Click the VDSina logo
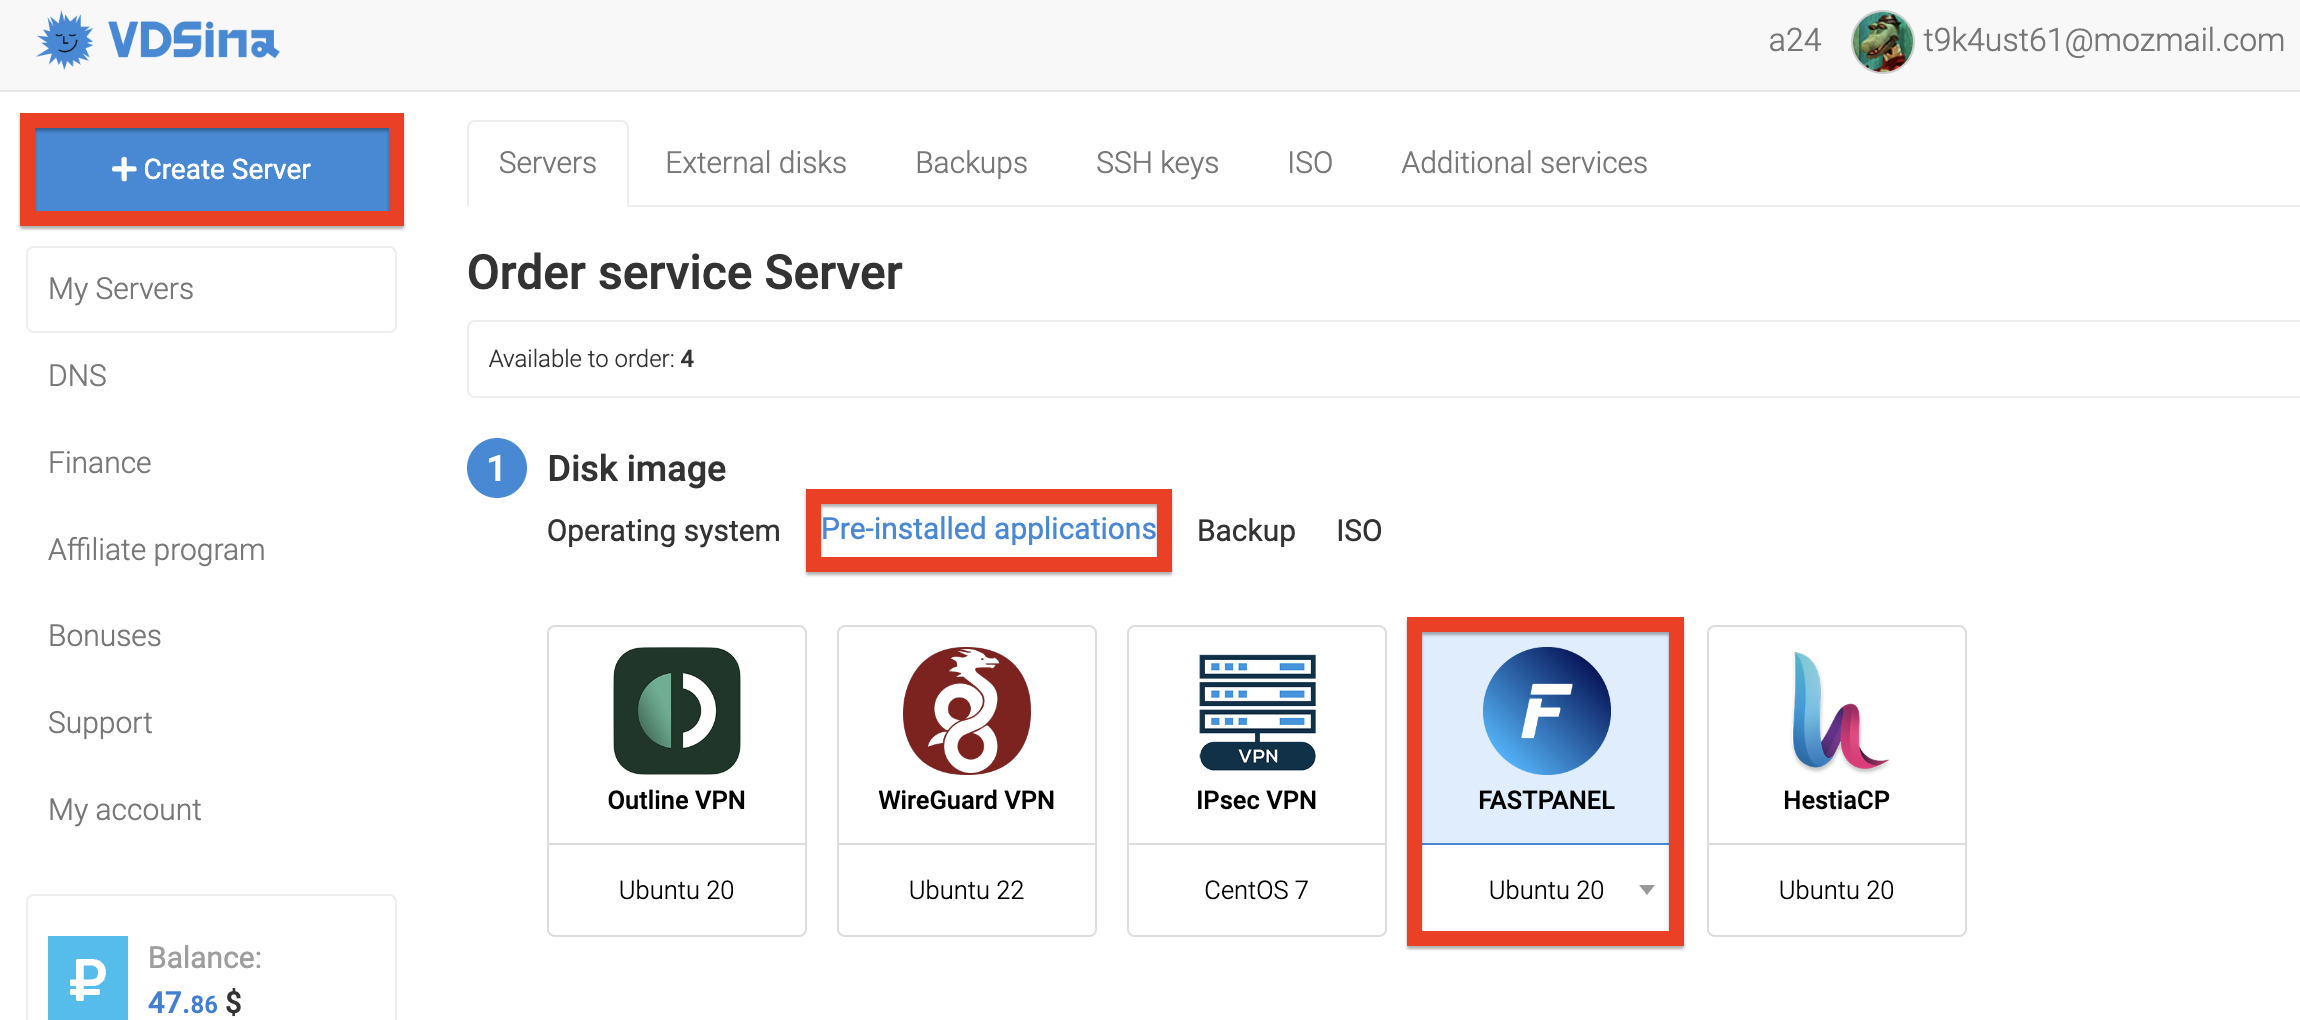The image size is (2300, 1020). click(158, 40)
